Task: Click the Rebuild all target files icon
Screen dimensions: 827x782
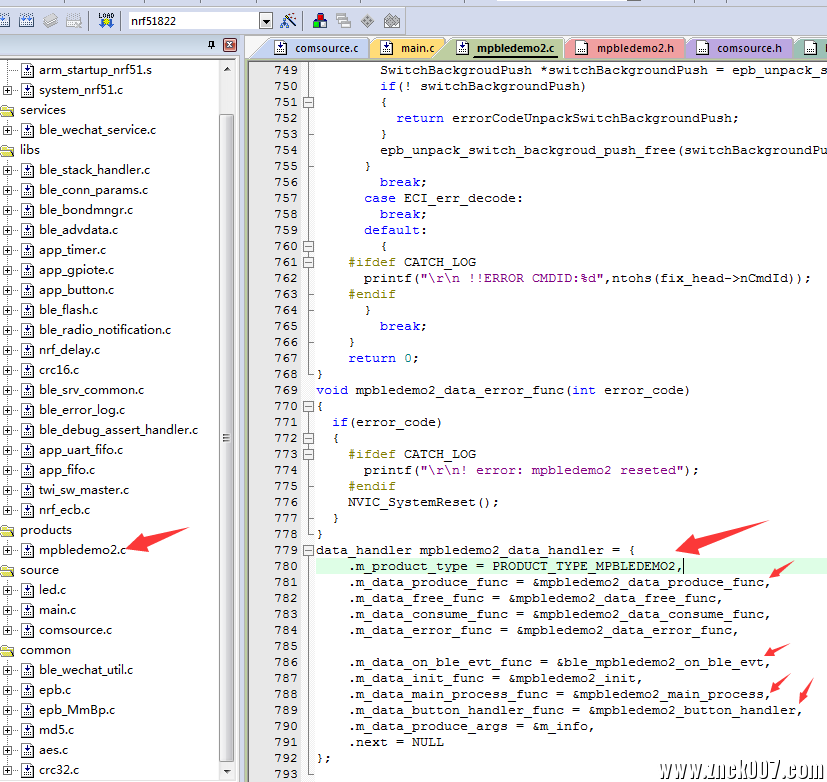Action: pos(26,21)
